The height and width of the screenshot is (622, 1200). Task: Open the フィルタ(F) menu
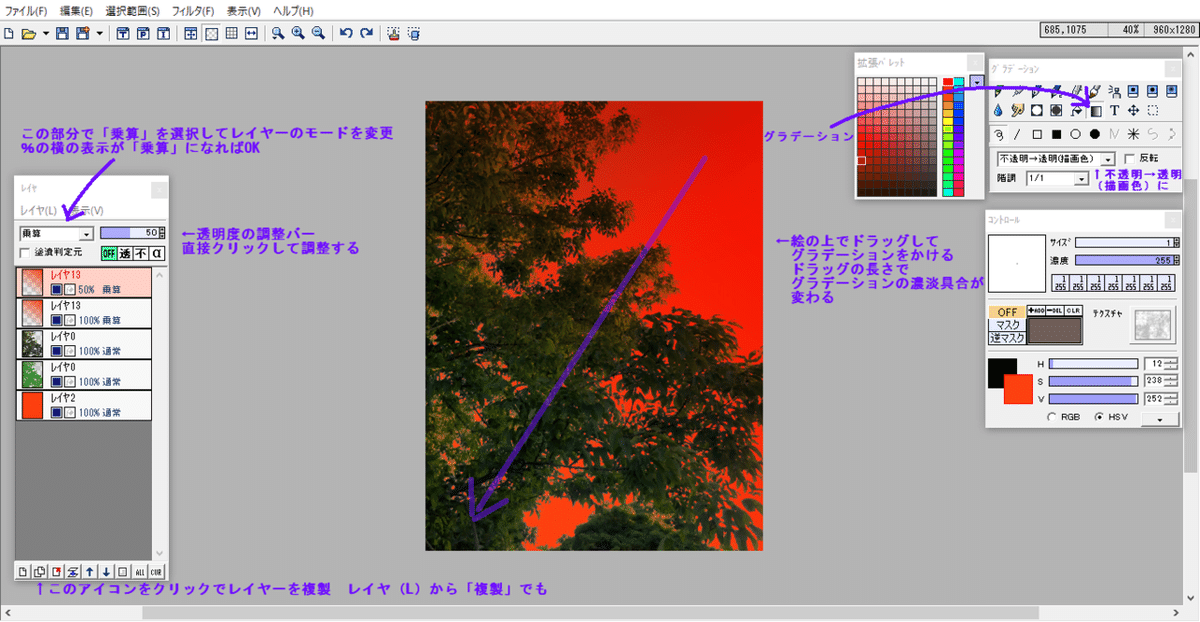[x=193, y=11]
